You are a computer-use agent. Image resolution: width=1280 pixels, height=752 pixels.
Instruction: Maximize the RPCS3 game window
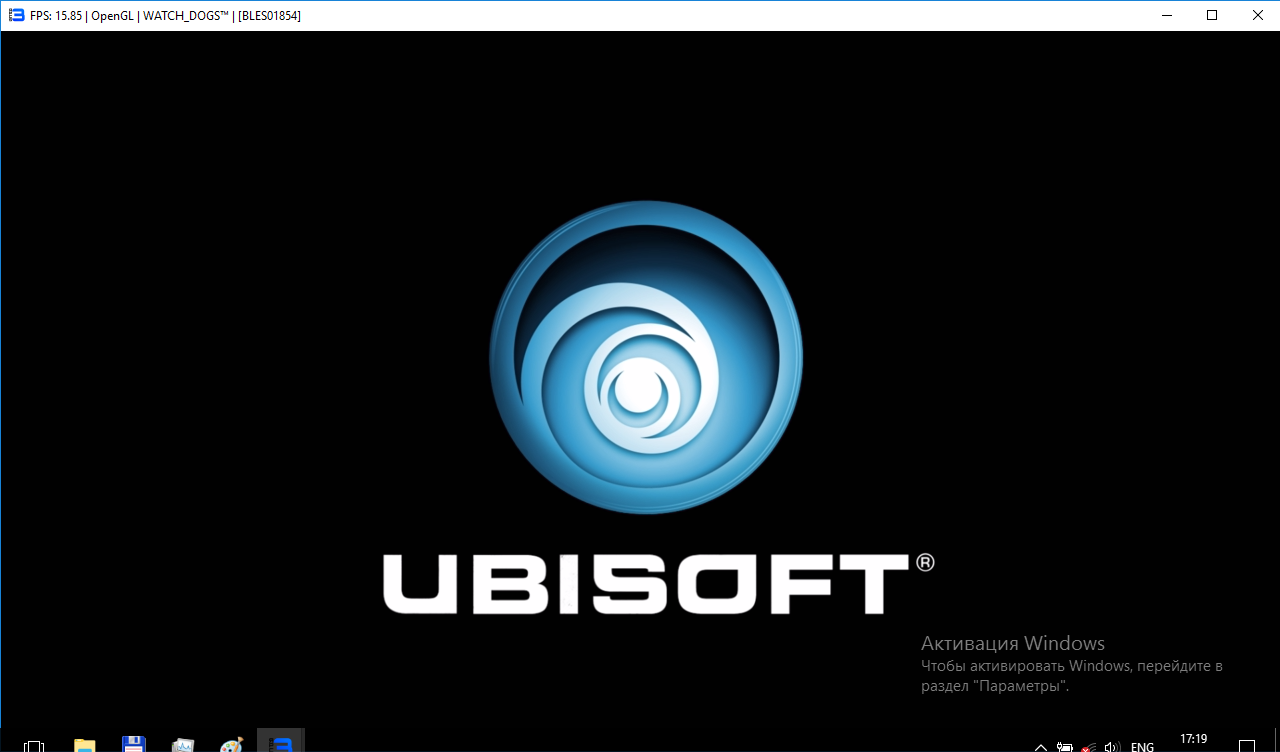coord(1212,15)
